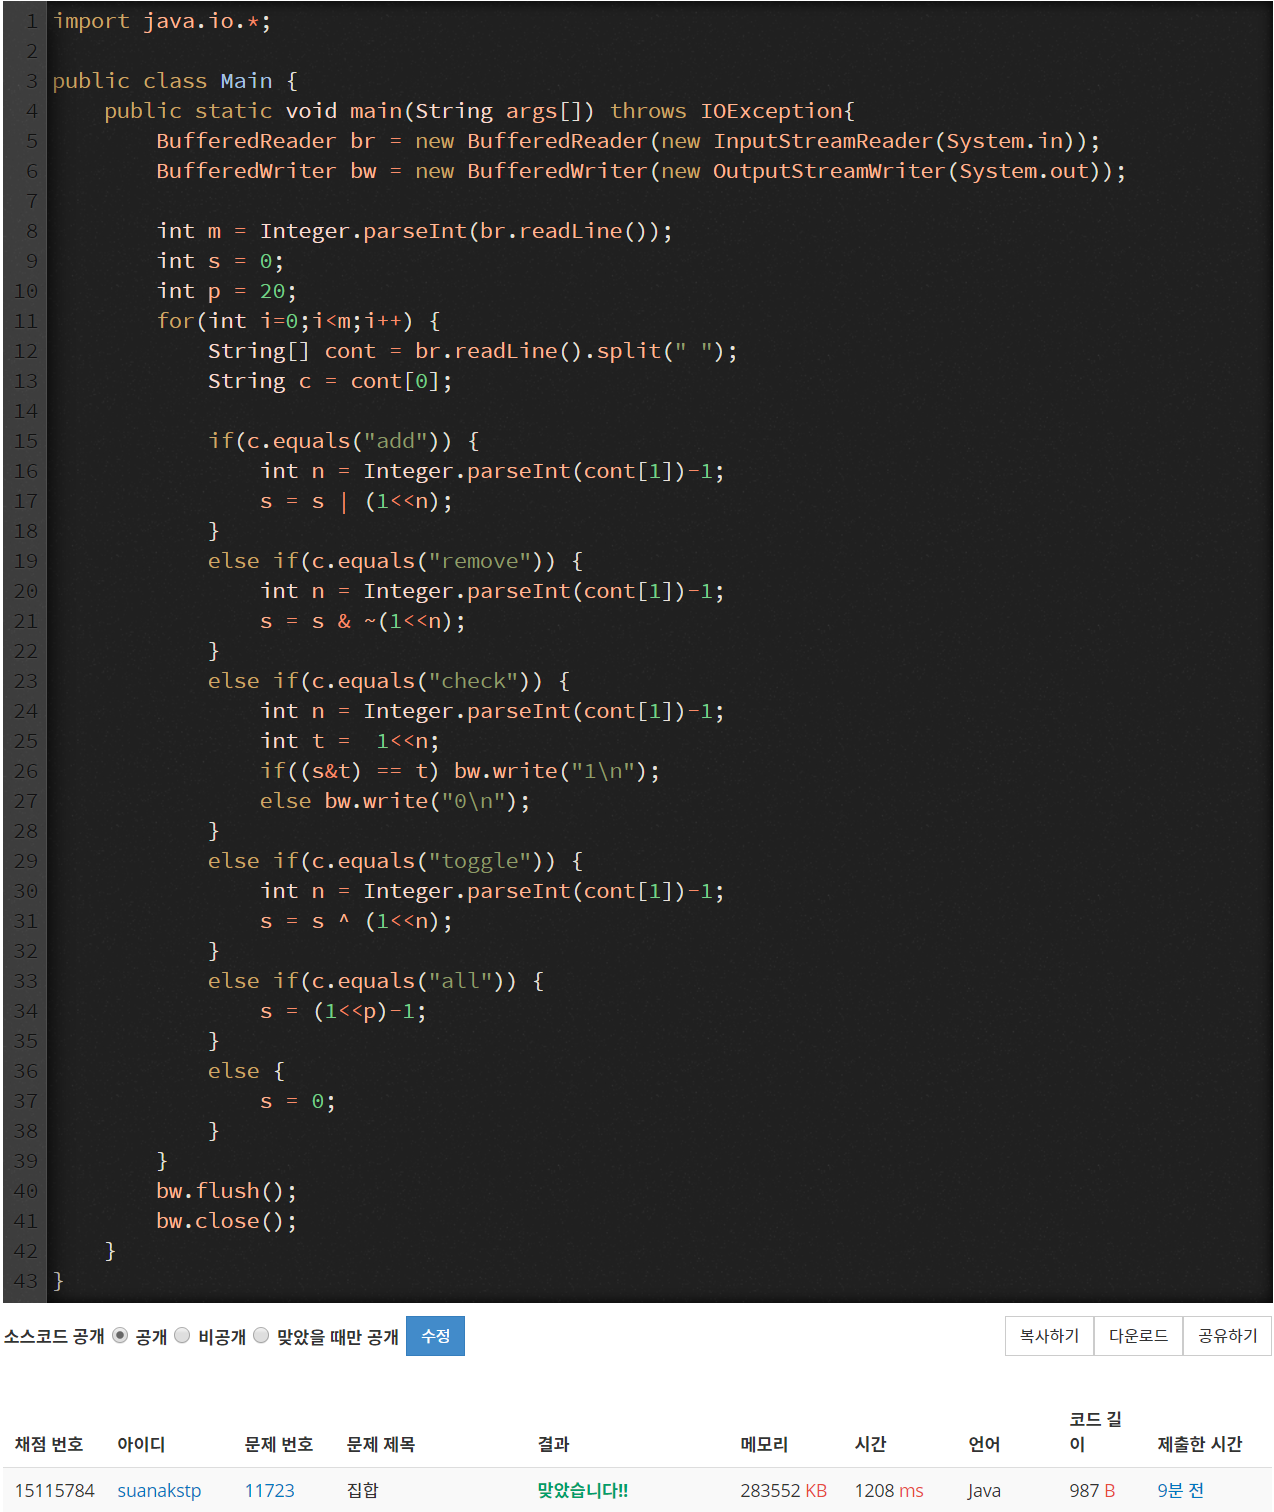
Task: Click the Java language cell
Action: (983, 1490)
